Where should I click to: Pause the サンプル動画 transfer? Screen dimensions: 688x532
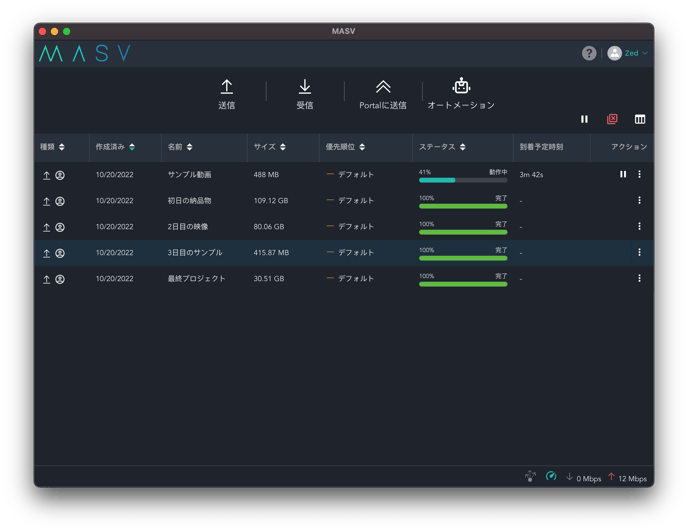[x=623, y=174]
